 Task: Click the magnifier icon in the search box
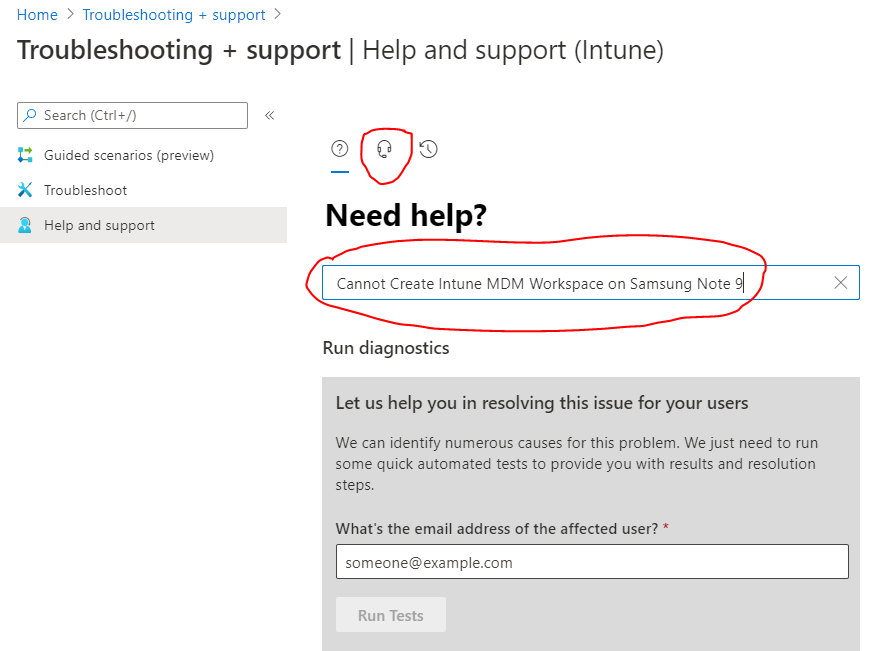[x=30, y=115]
